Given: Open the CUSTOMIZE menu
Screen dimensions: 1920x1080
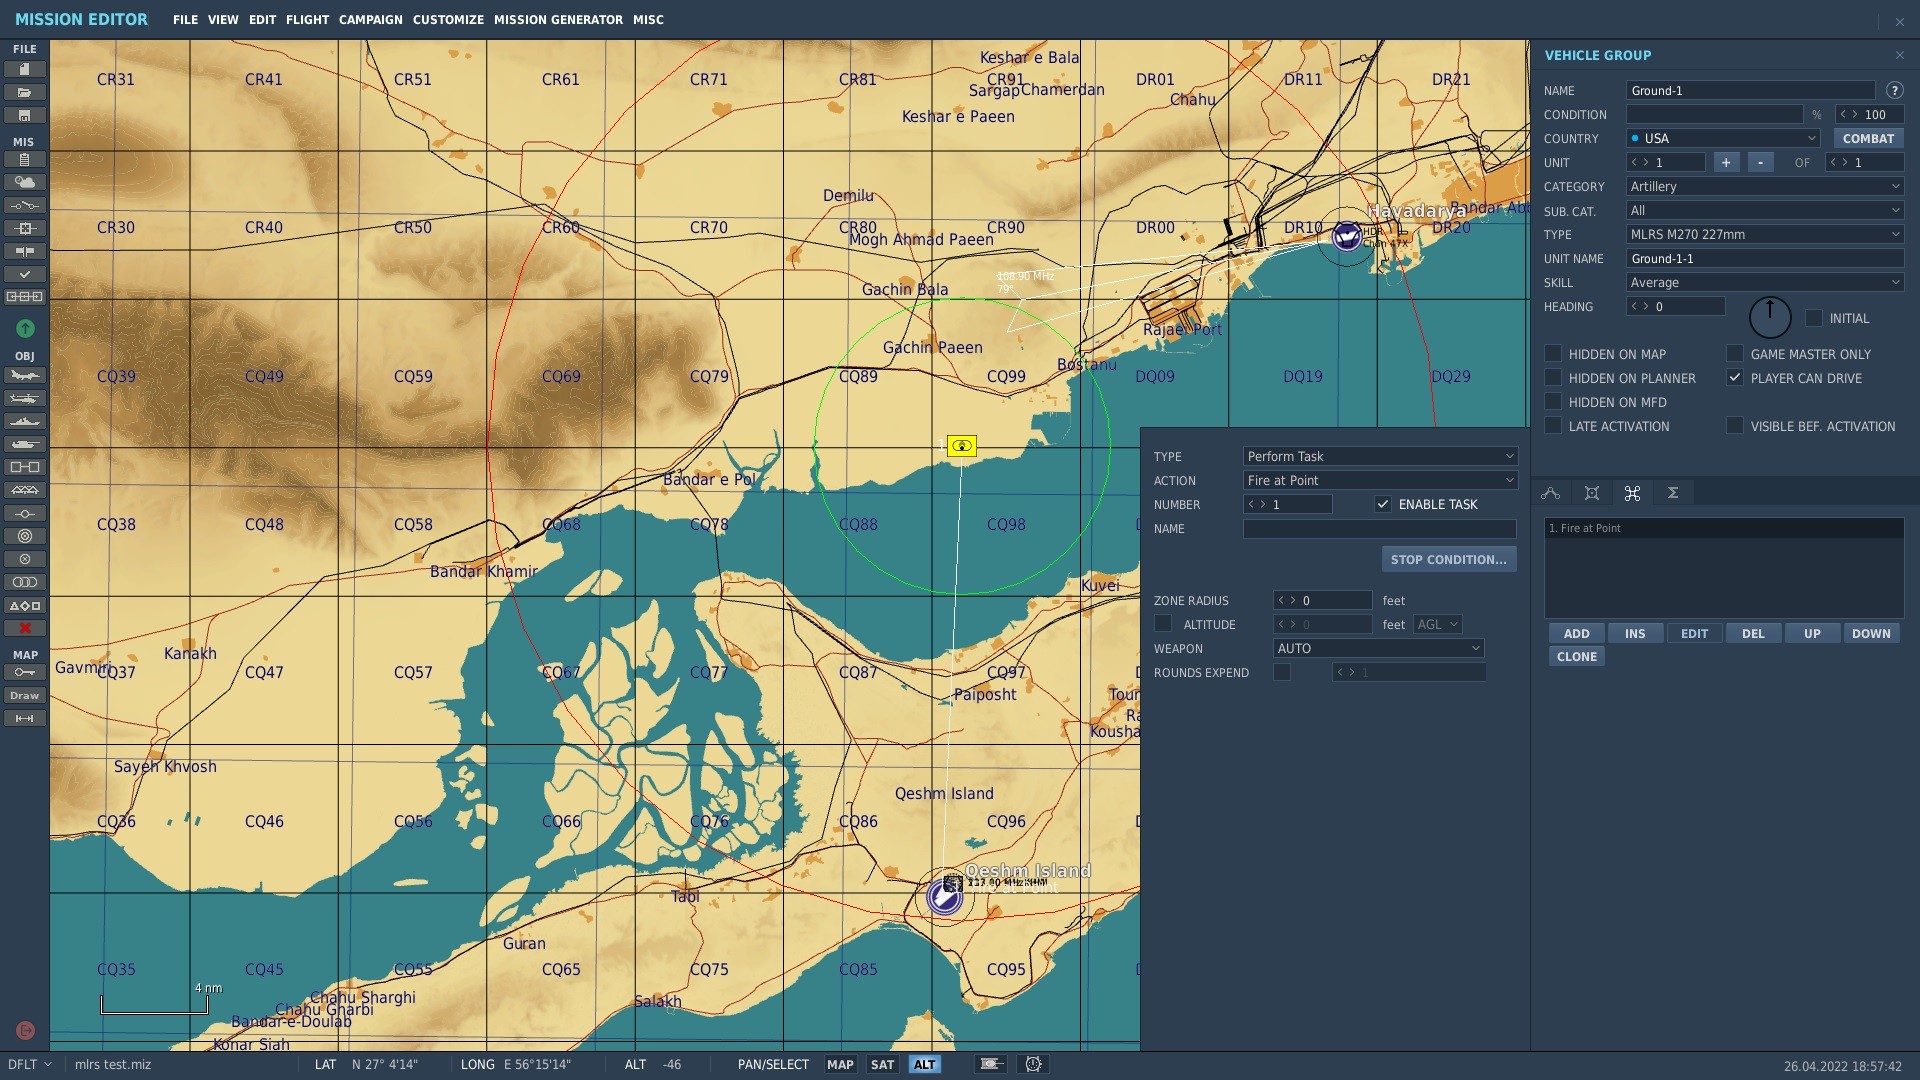Looking at the screenshot, I should pos(448,20).
